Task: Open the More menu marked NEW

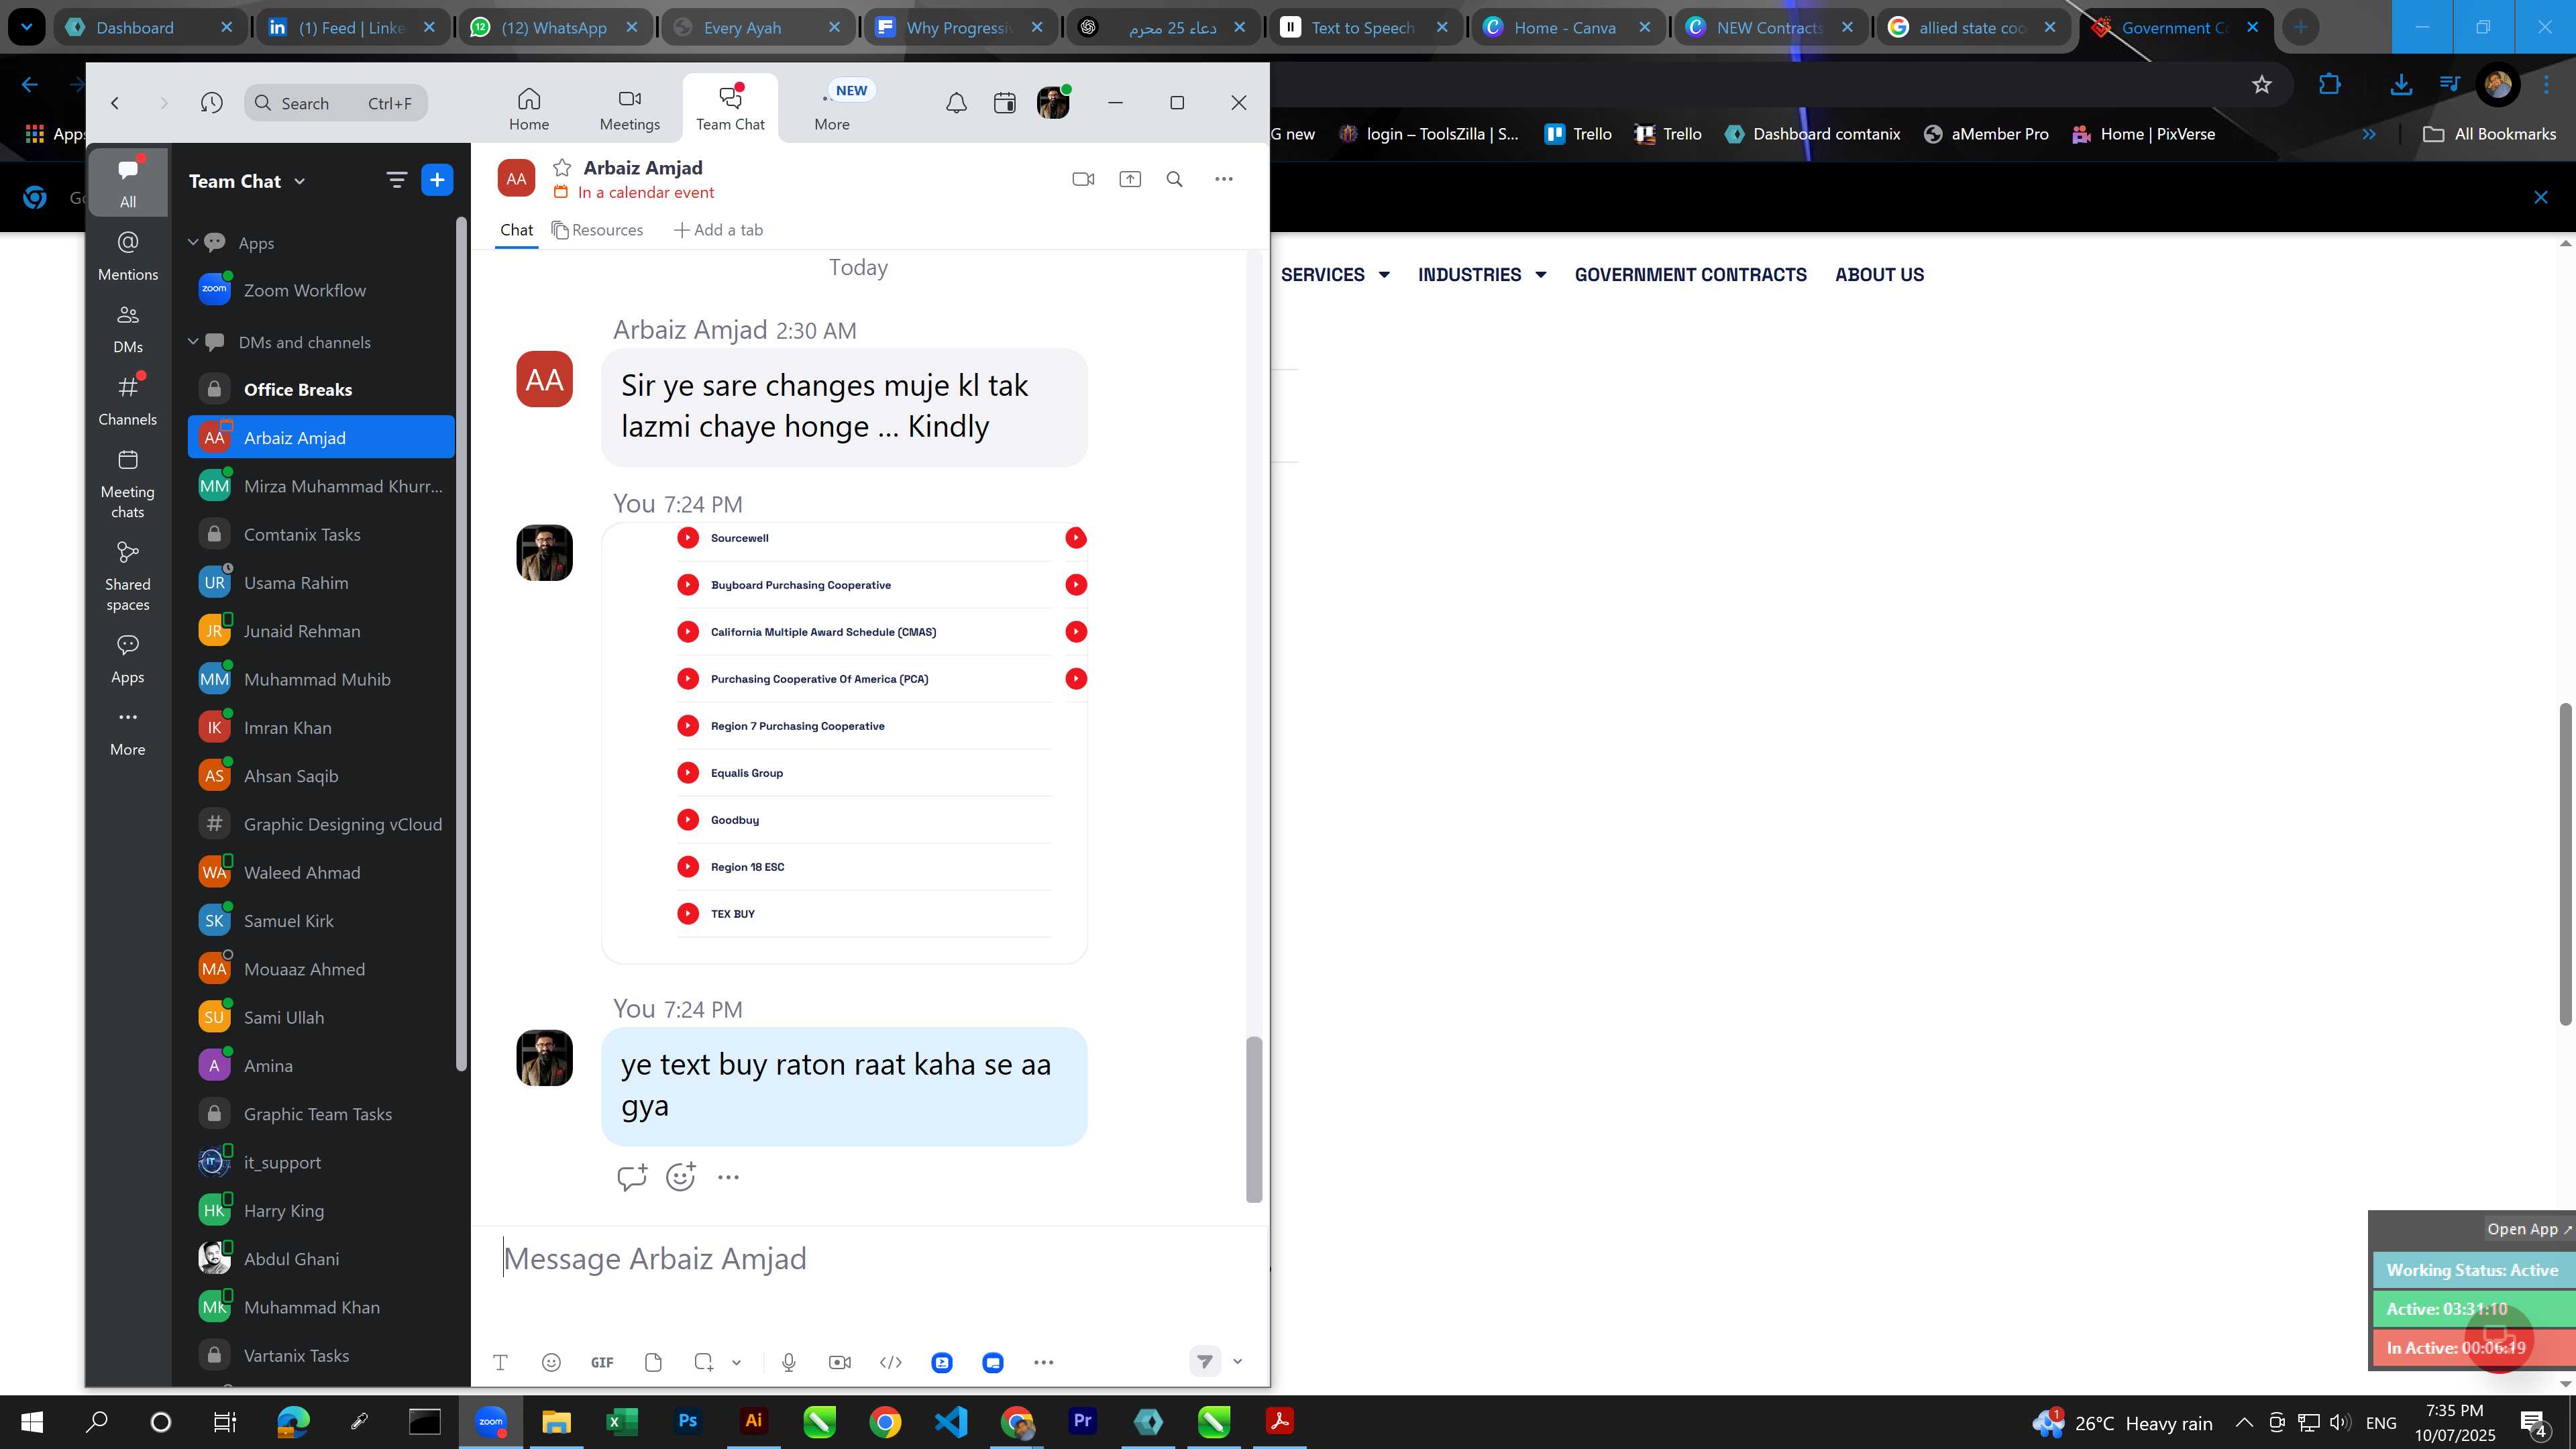Action: 832,109
